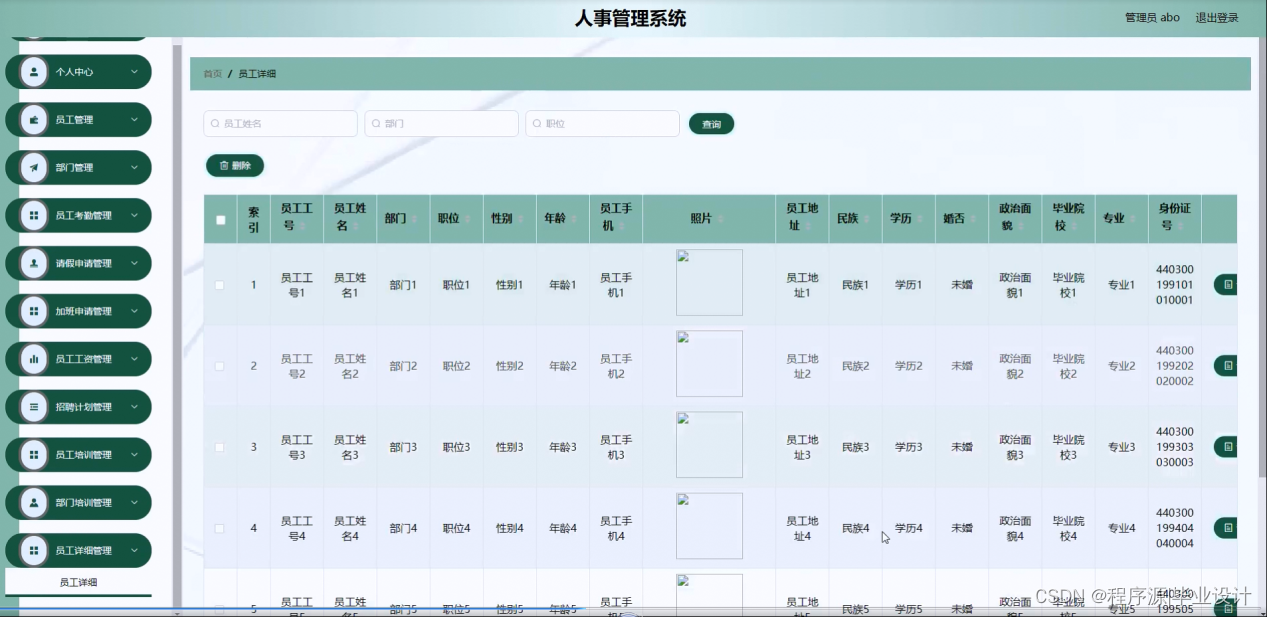Click the 民族2 table cell

(855, 366)
